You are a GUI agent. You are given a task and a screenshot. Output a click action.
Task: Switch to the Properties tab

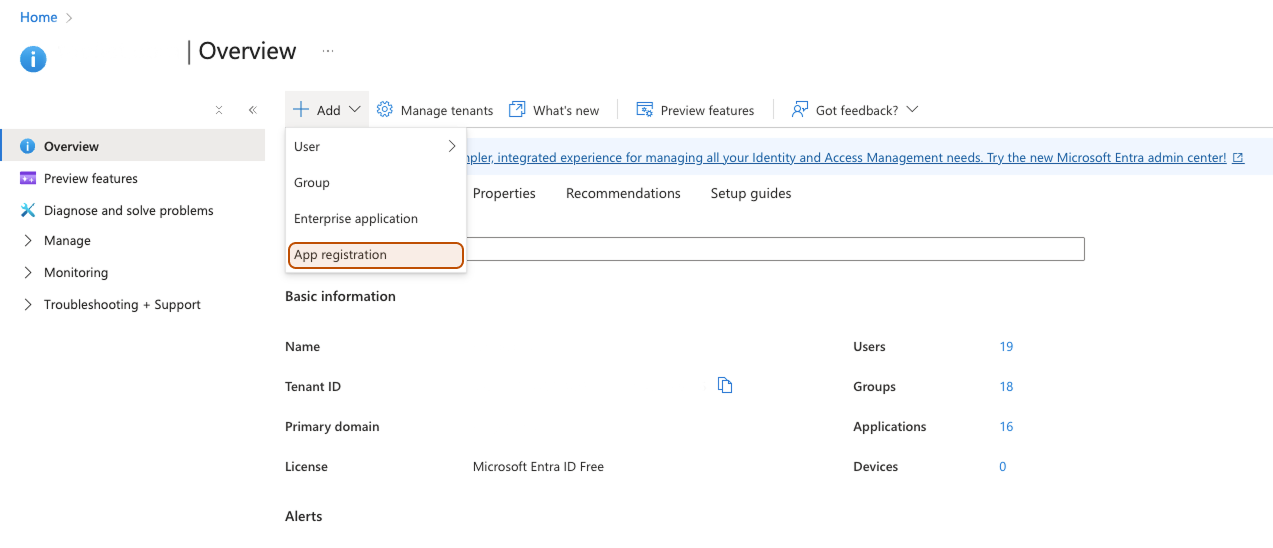point(504,193)
